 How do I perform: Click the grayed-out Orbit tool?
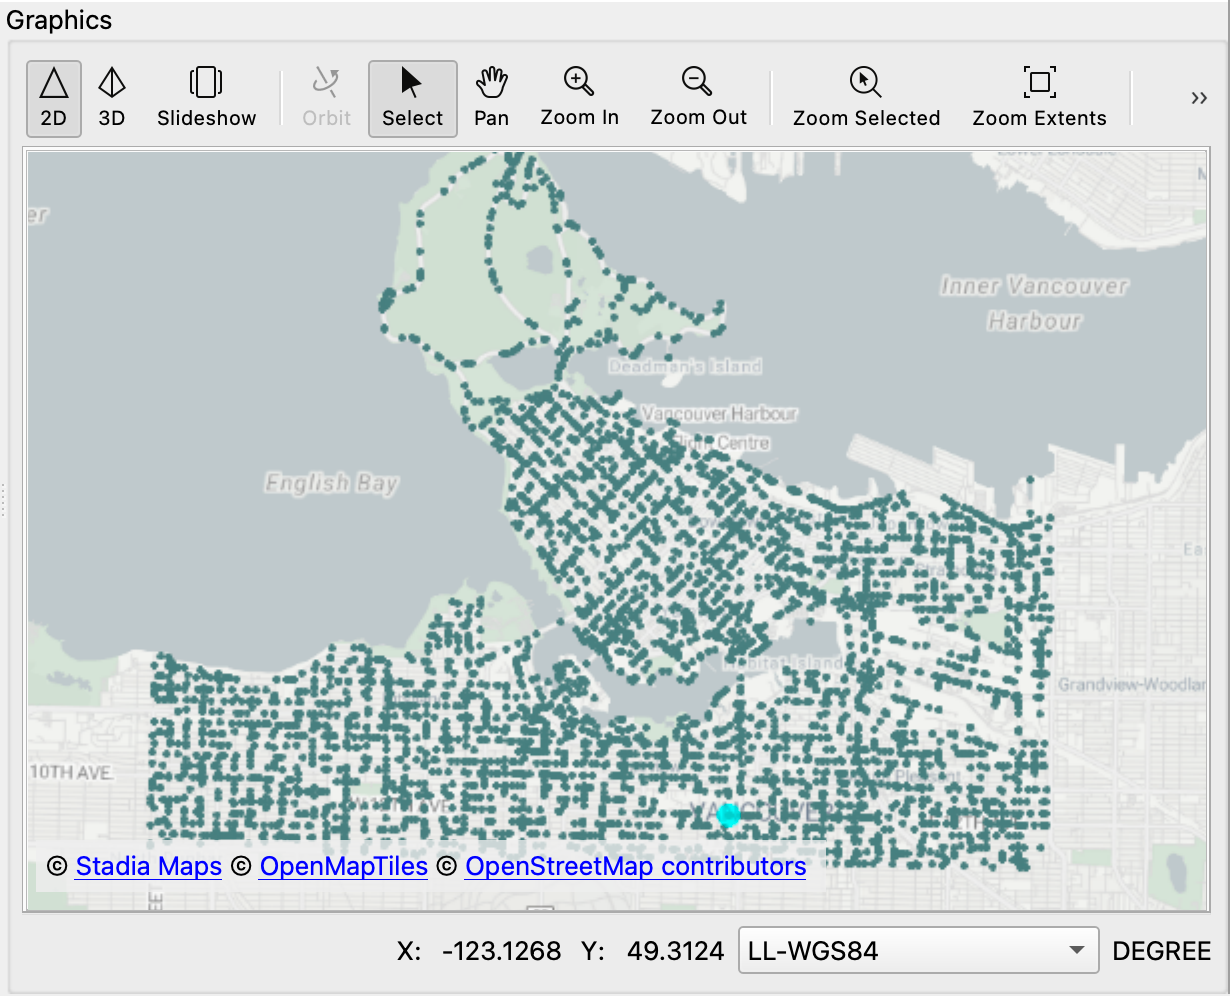point(326,97)
